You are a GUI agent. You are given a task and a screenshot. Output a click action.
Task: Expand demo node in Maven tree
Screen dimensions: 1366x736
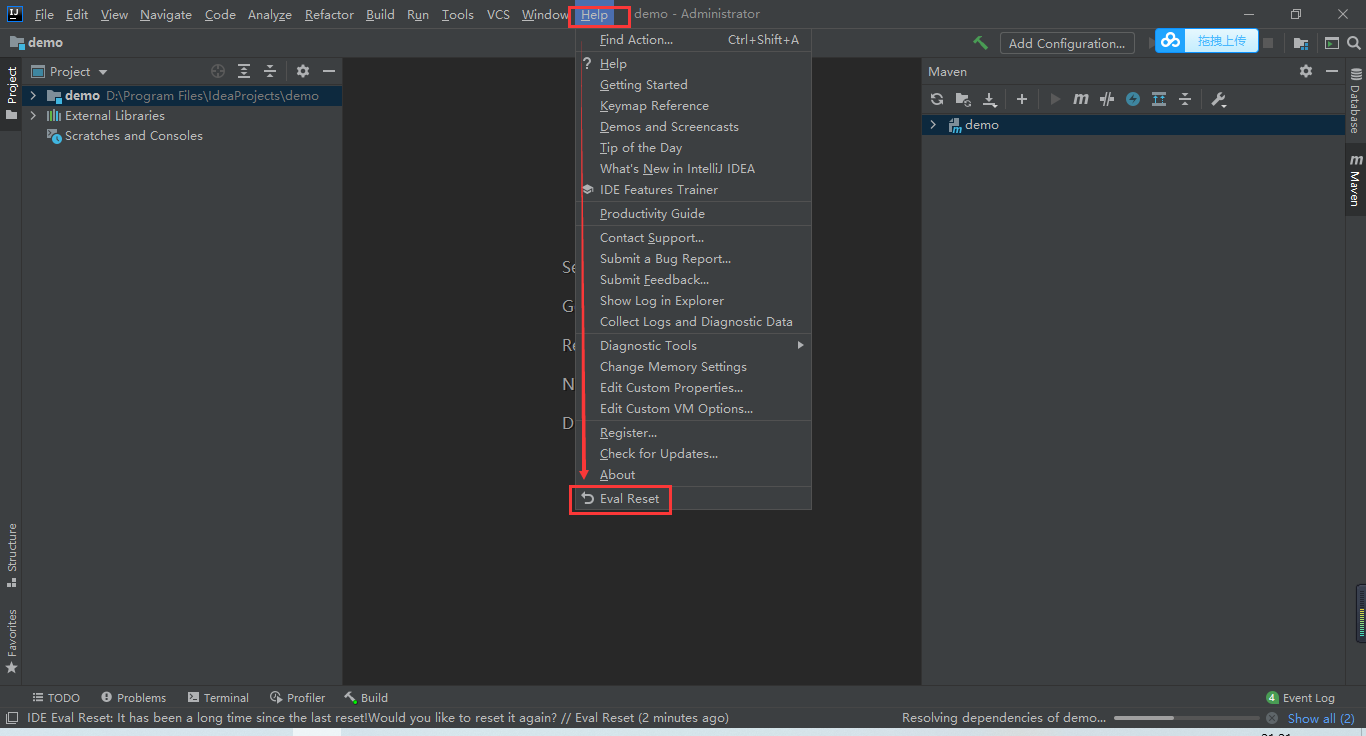(933, 125)
